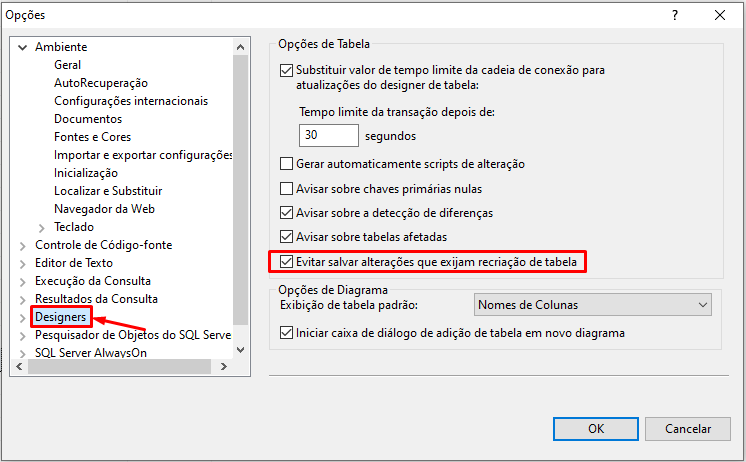Image resolution: width=746 pixels, height=462 pixels.
Task: Toggle 'Avisar sobre chaves primárias nulas' checkbox
Action: point(288,188)
